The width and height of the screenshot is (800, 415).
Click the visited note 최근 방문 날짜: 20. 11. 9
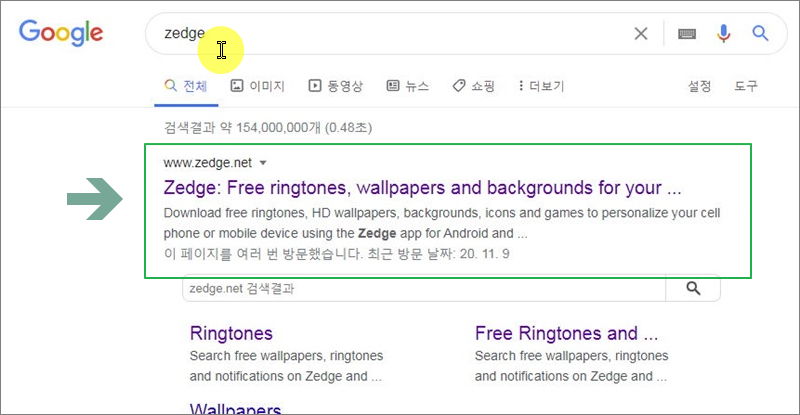pyautogui.click(x=438, y=254)
